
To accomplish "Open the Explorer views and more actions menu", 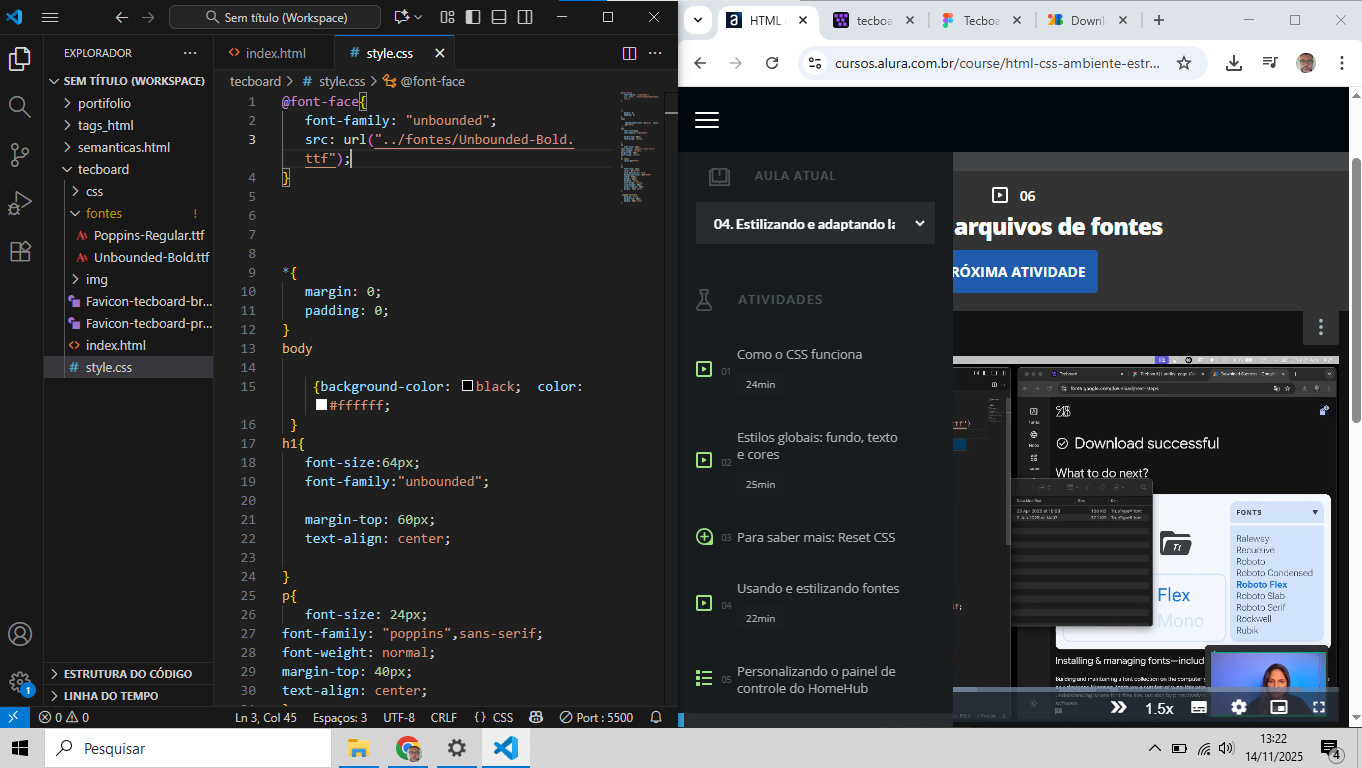I will 190,53.
